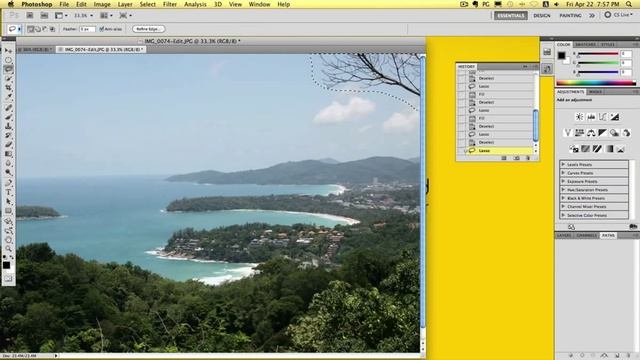The image size is (640, 360).
Task: Select the Dodge tool
Action: (x=8, y=172)
